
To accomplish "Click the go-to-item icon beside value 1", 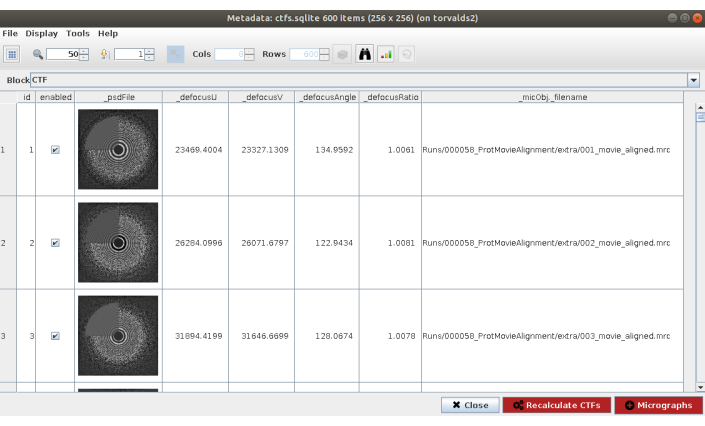I will tap(105, 54).
